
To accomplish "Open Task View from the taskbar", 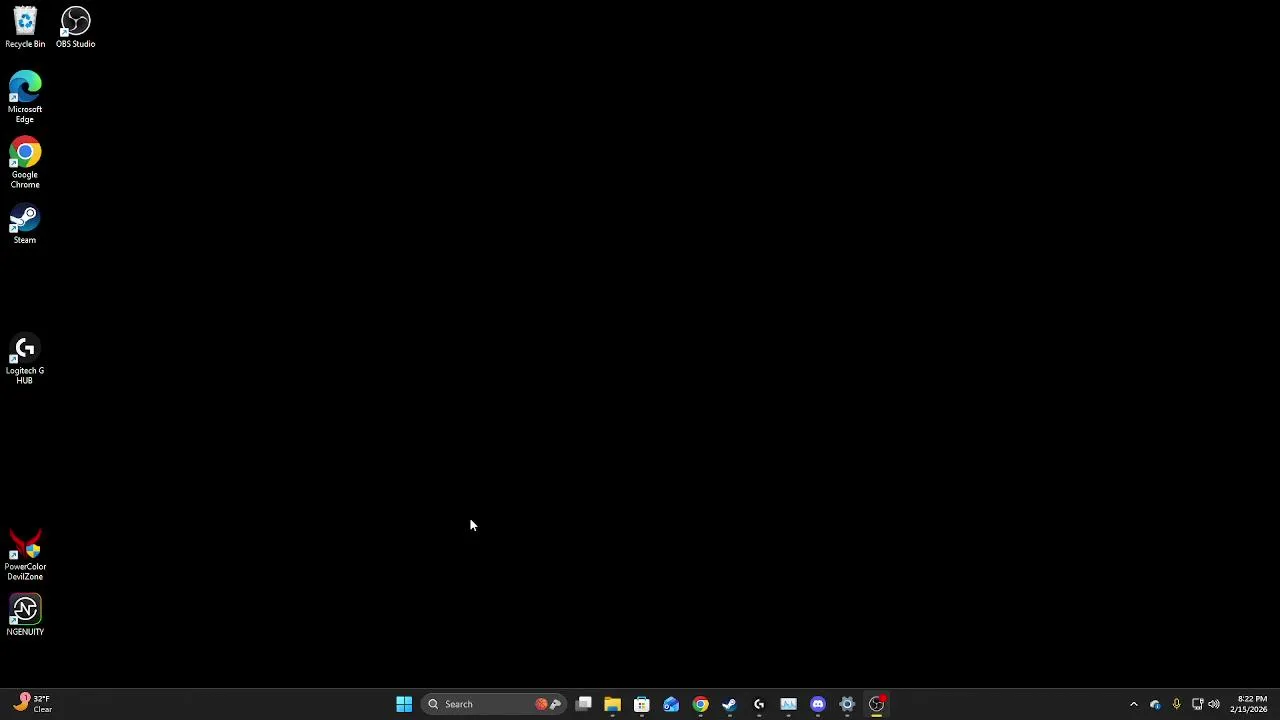I will (x=584, y=704).
